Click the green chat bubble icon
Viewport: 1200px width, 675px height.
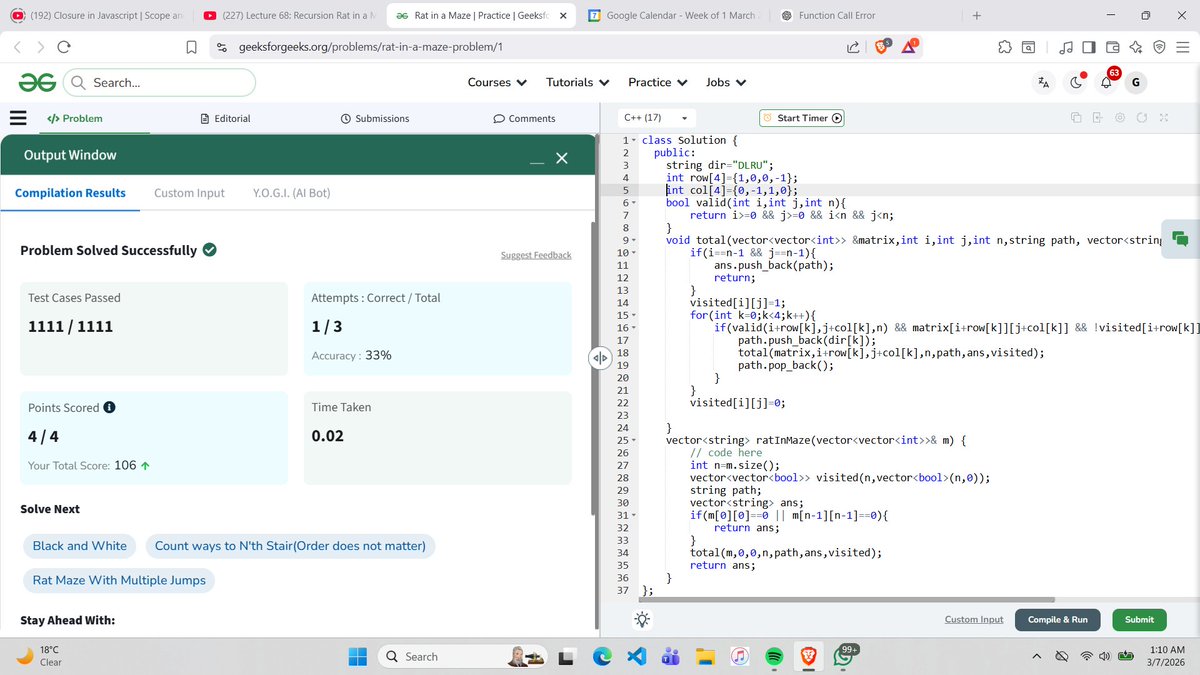[1180, 239]
